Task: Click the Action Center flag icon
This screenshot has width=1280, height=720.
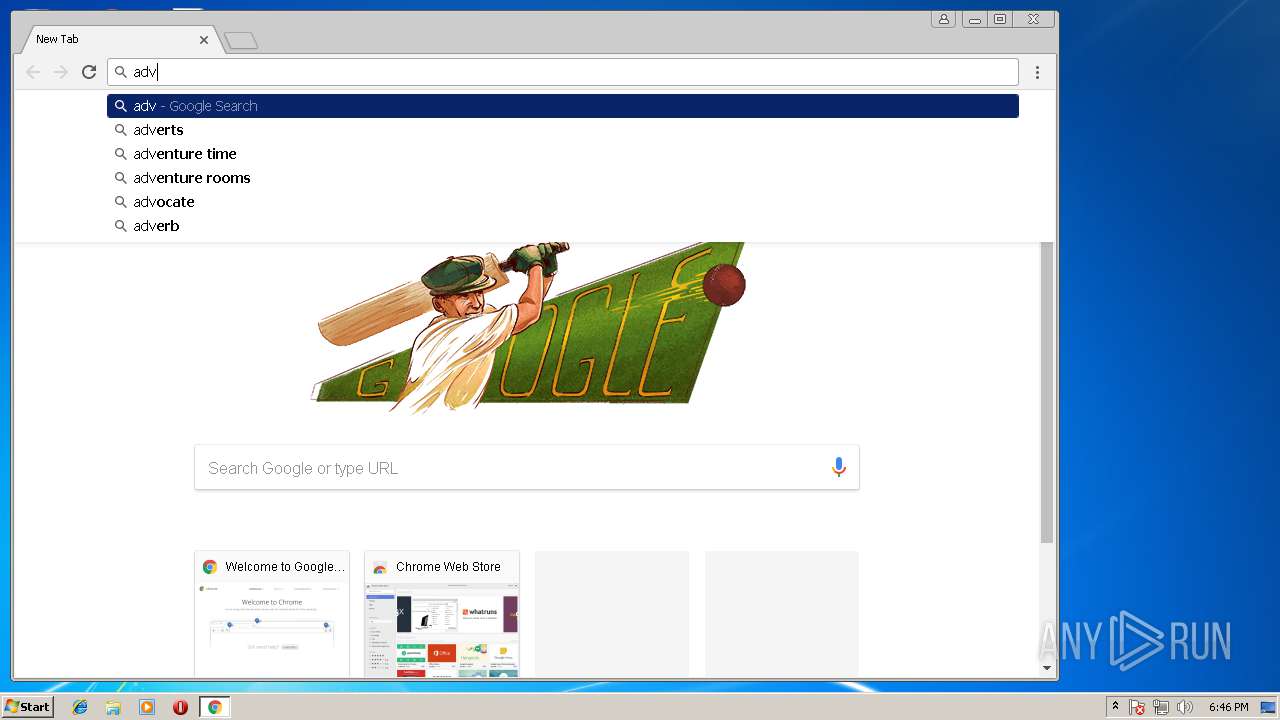Action: coord(1137,707)
